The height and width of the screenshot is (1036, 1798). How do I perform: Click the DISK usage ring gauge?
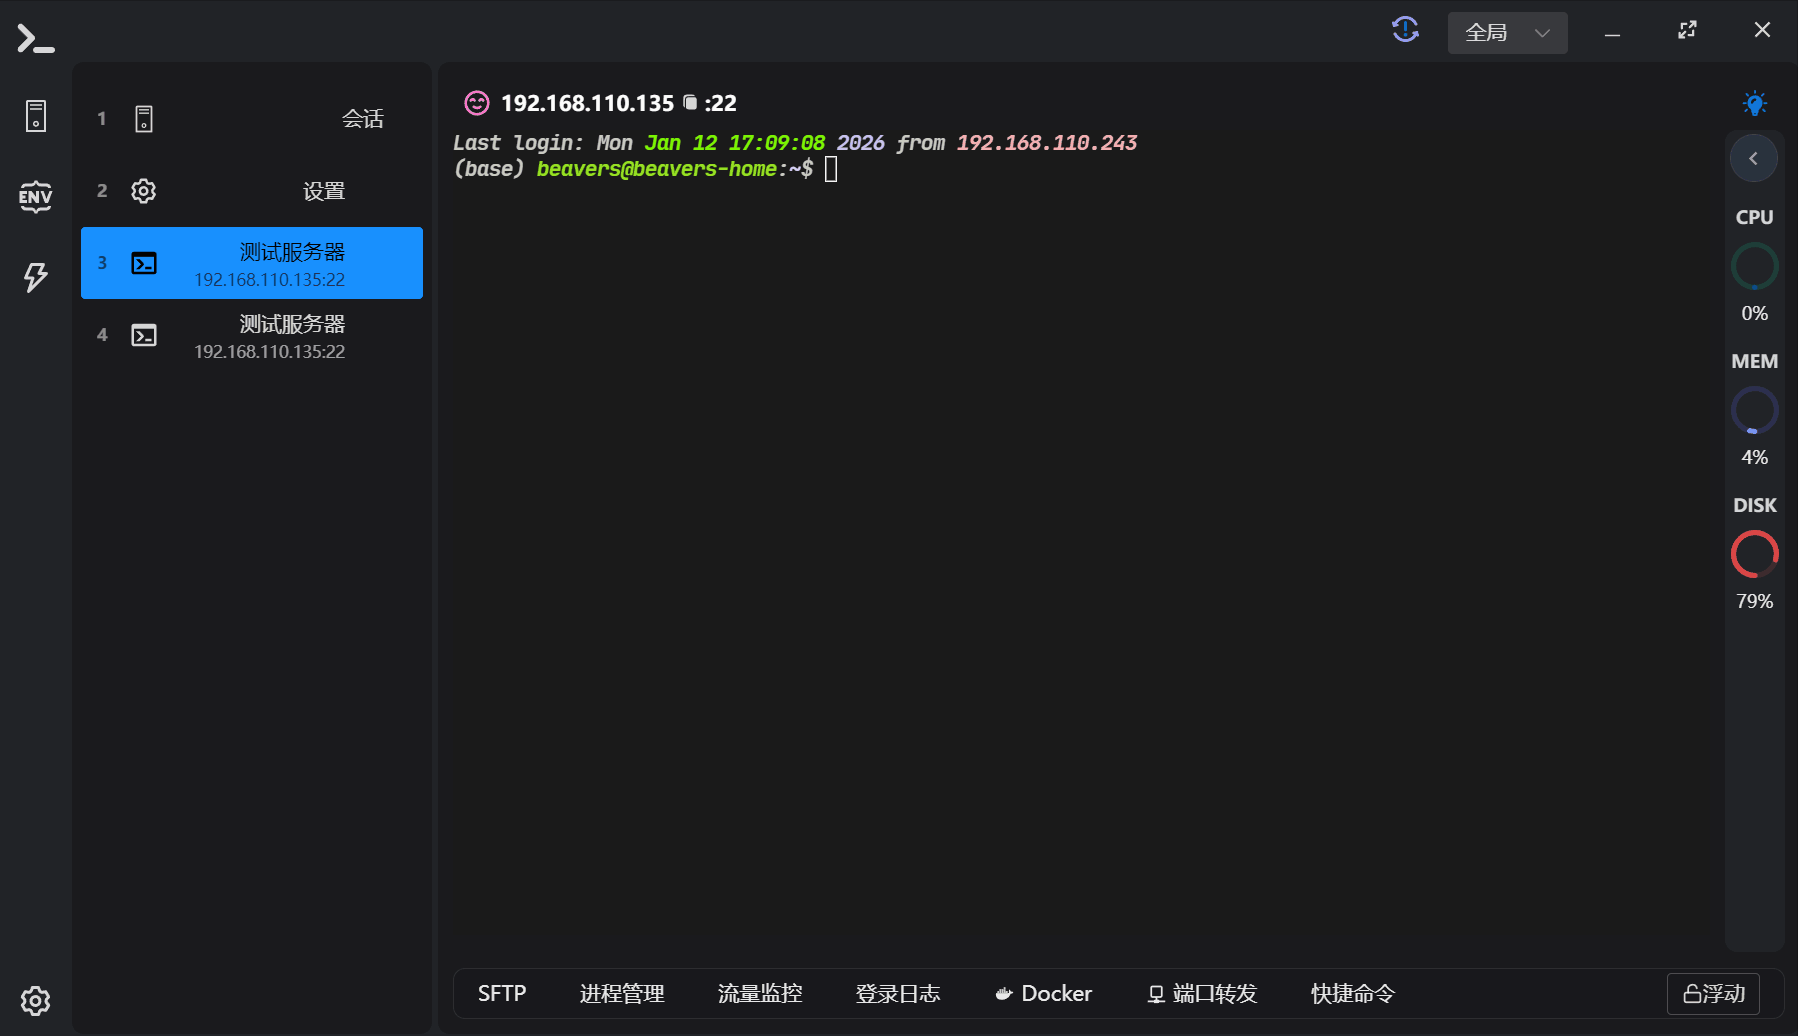[x=1754, y=554]
